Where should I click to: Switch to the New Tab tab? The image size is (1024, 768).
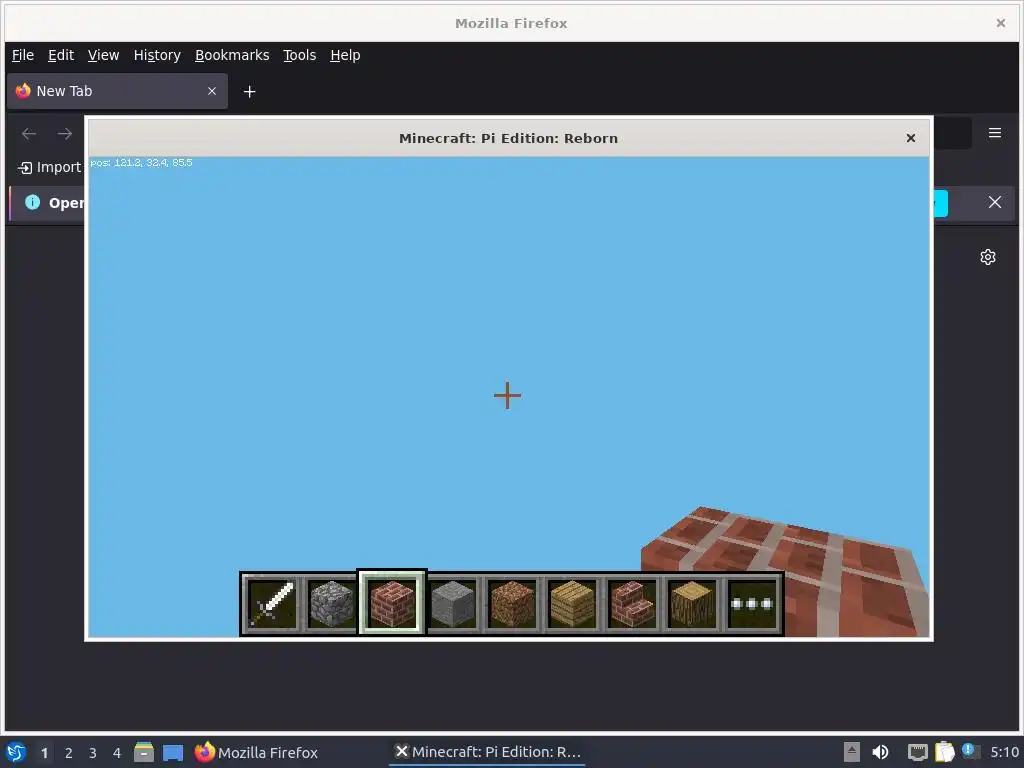click(118, 91)
